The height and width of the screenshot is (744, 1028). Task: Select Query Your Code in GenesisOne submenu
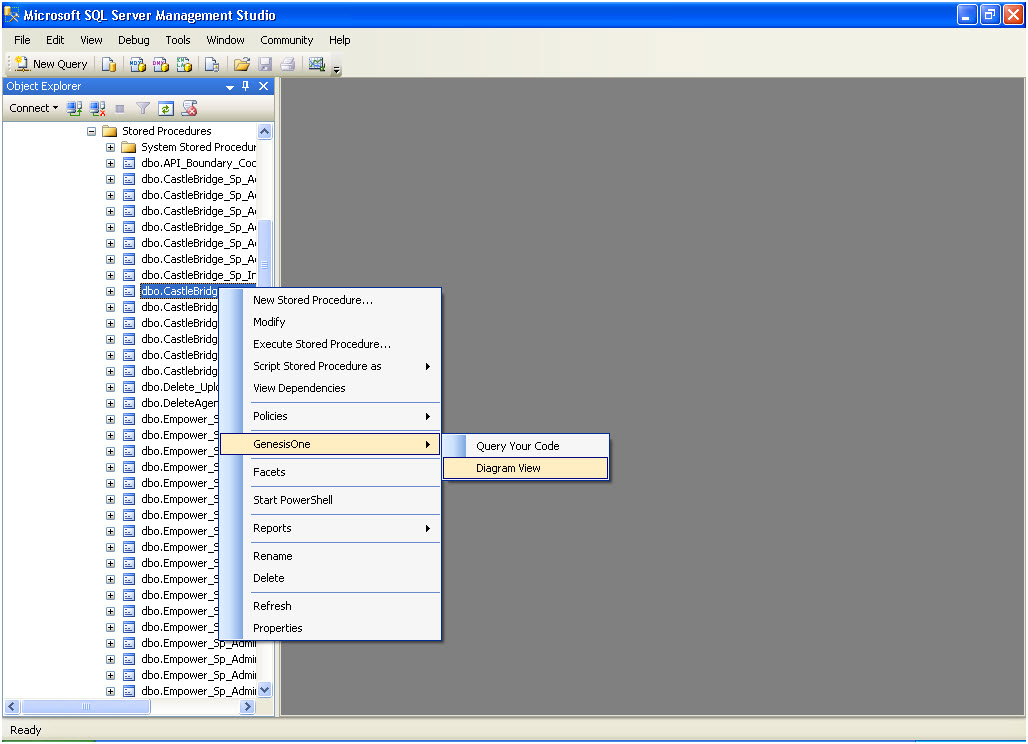click(526, 446)
